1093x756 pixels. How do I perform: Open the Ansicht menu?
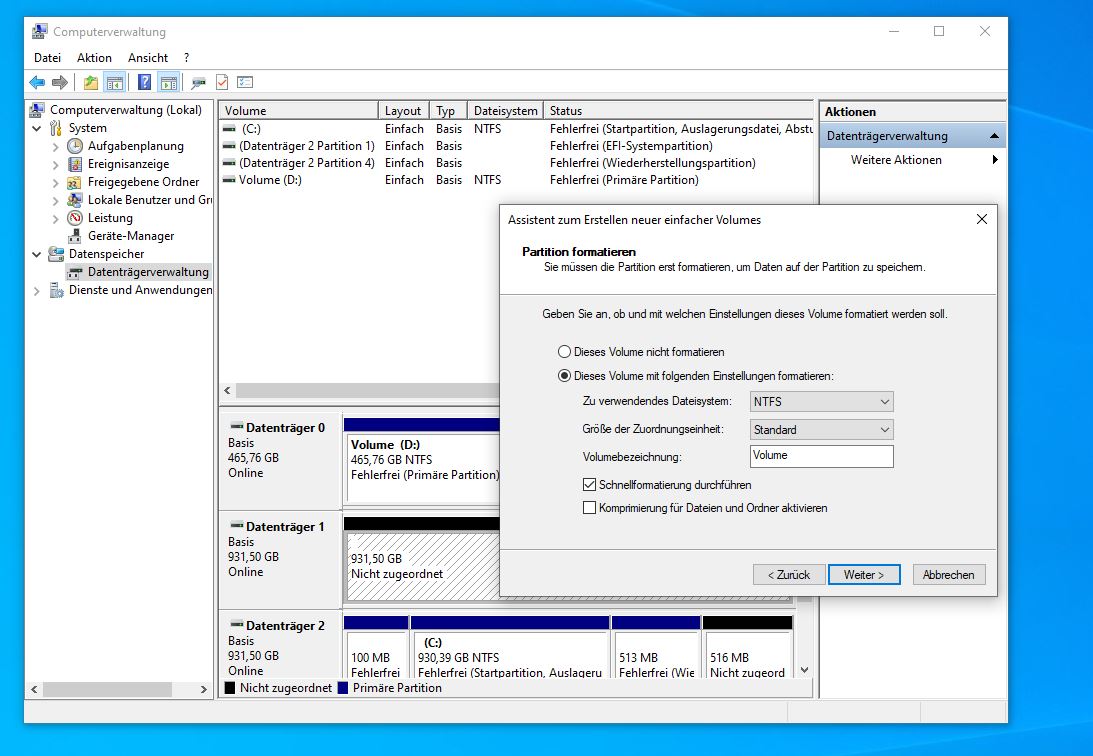[x=148, y=58]
